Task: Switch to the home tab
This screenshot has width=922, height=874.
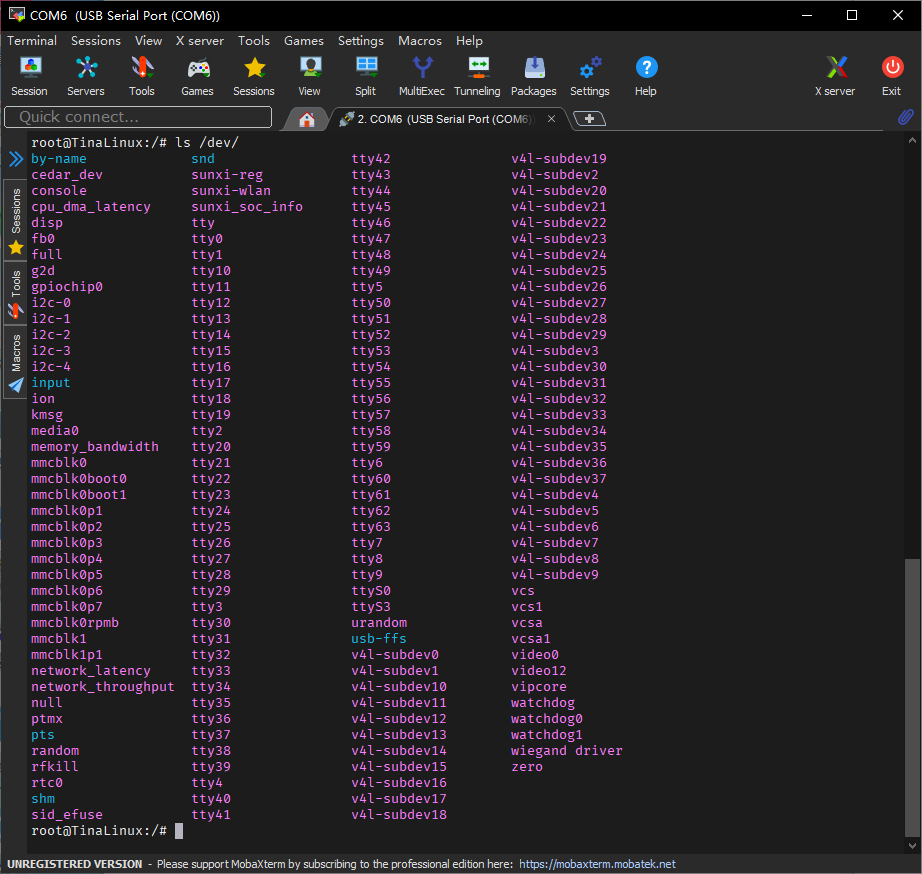Action: (x=307, y=119)
